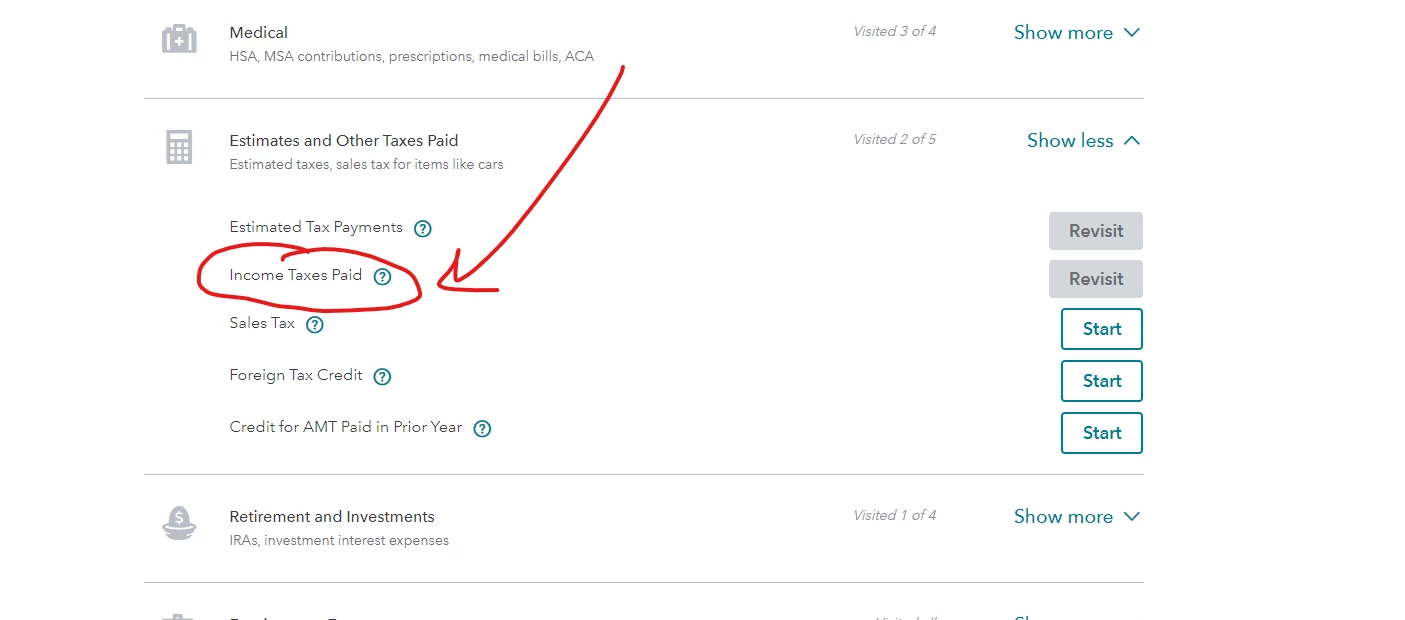The image size is (1405, 620).
Task: Select the Estimates and Other Taxes Paid heading
Action: click(344, 140)
